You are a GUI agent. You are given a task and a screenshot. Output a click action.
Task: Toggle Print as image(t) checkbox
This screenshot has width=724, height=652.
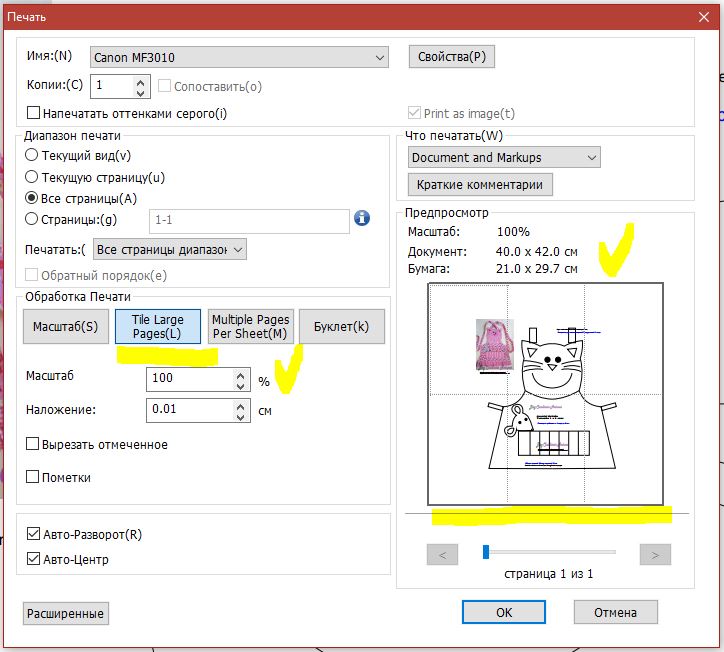pos(414,113)
